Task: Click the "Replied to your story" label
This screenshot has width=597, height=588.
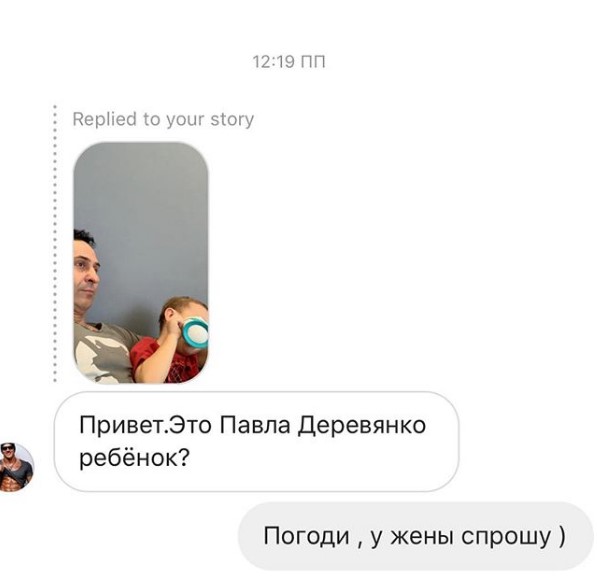Action: click(x=163, y=120)
